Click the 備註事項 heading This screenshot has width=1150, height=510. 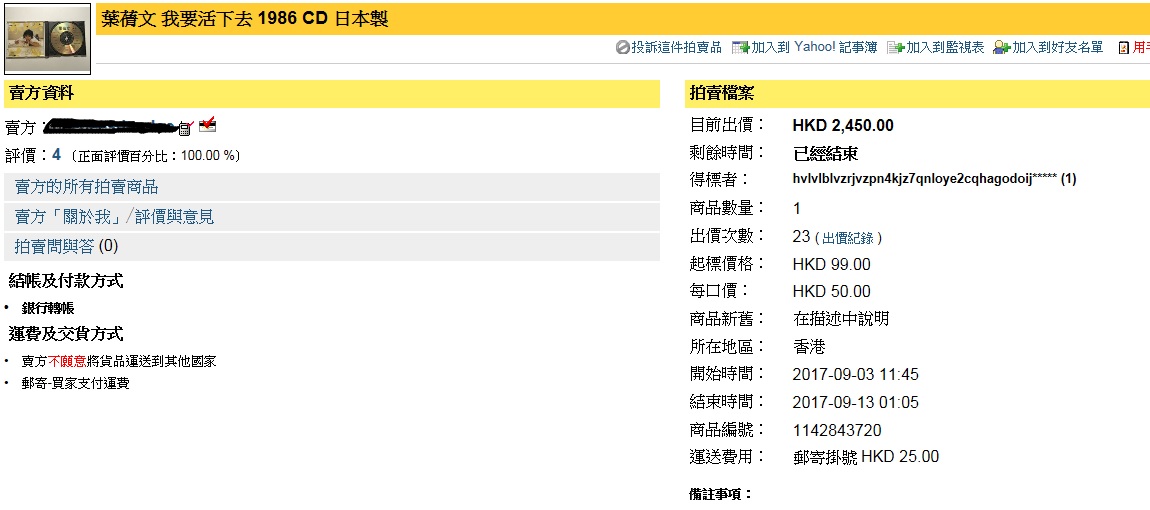point(722,494)
